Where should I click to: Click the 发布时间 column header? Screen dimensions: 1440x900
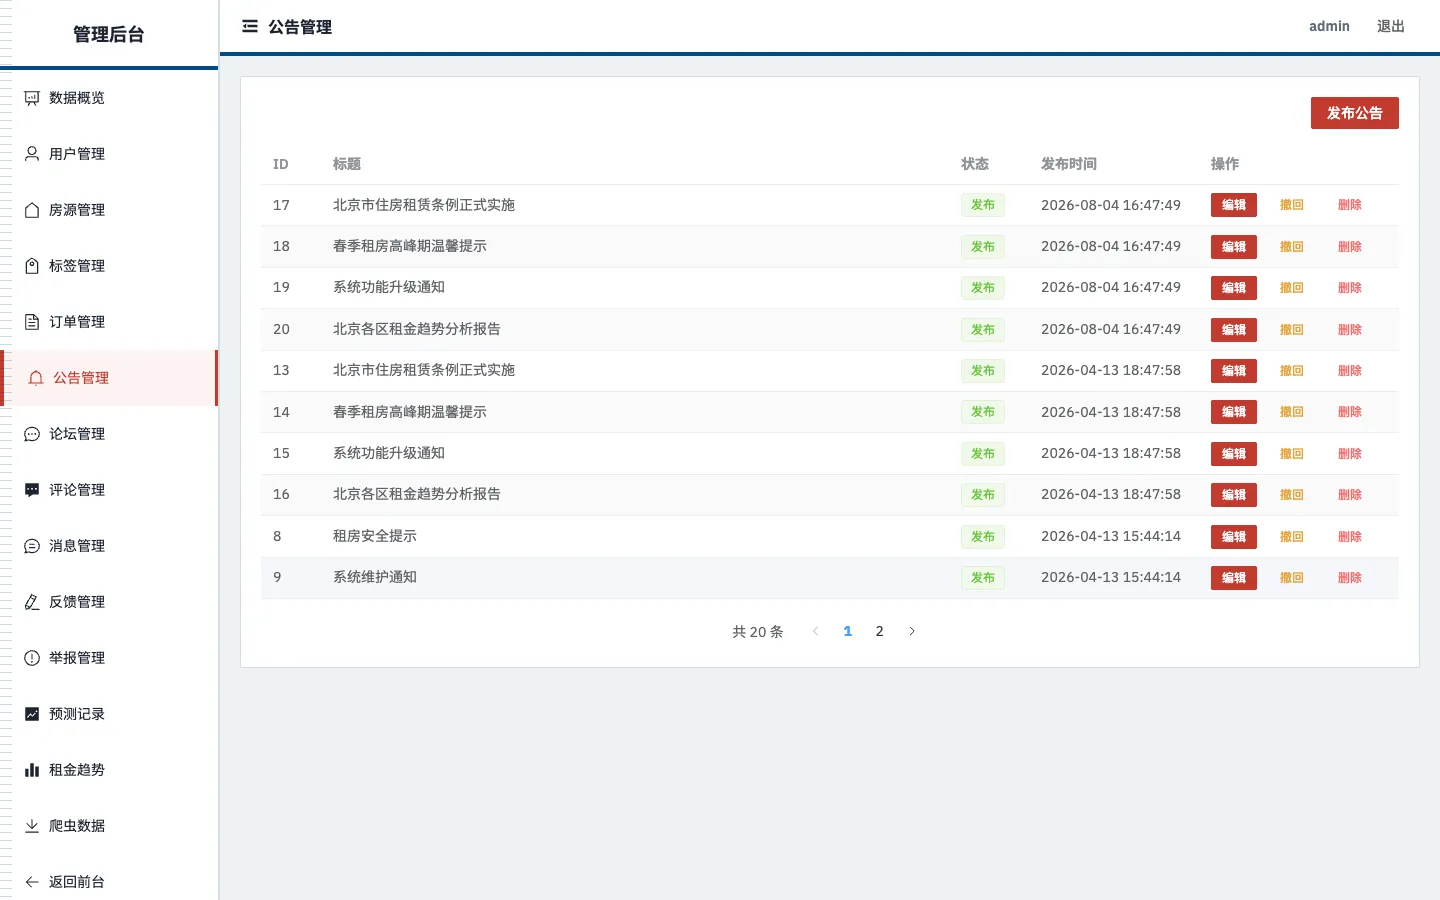(x=1069, y=164)
